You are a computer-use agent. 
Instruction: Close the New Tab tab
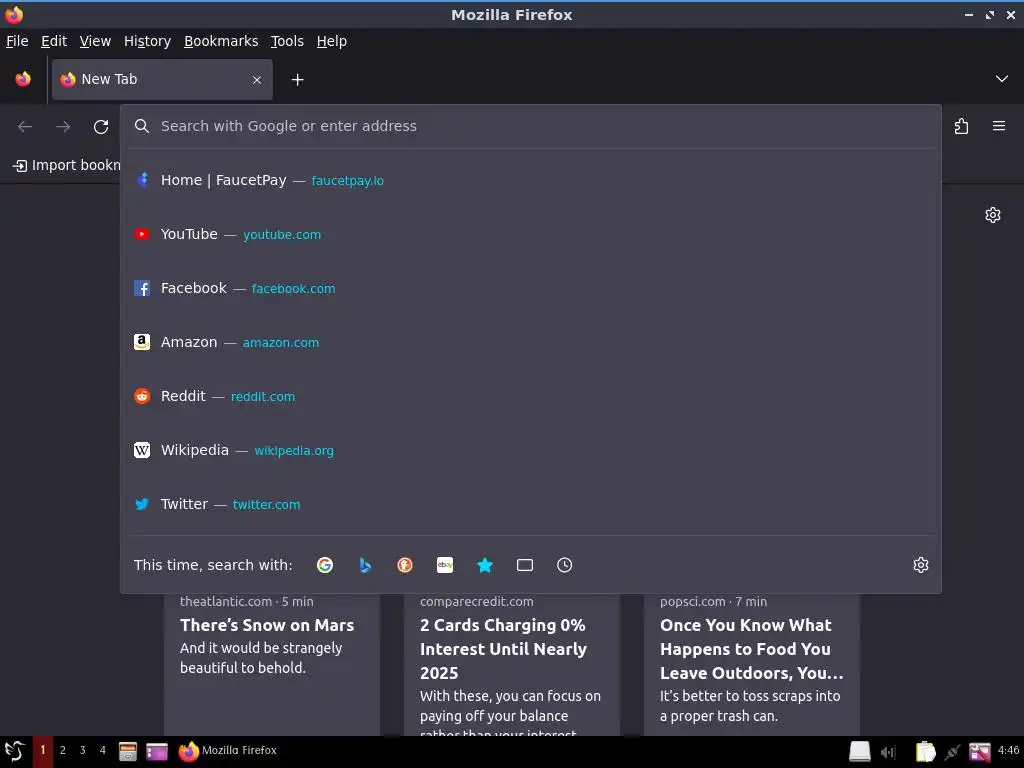coord(257,80)
